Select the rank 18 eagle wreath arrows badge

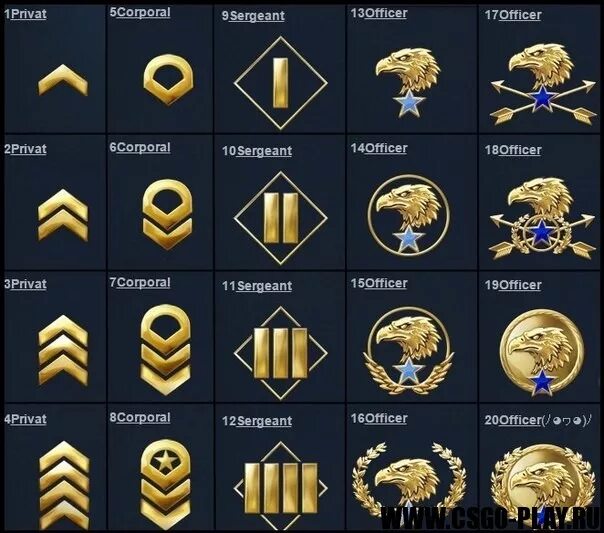click(x=542, y=218)
